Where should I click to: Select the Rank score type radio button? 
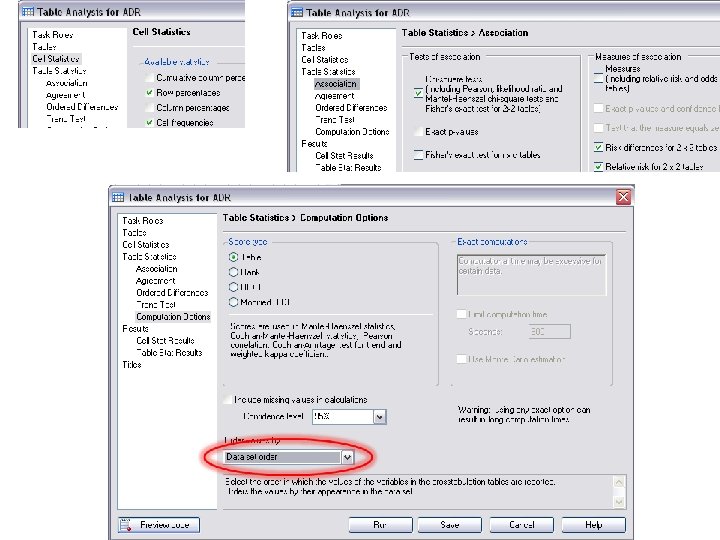click(x=233, y=272)
